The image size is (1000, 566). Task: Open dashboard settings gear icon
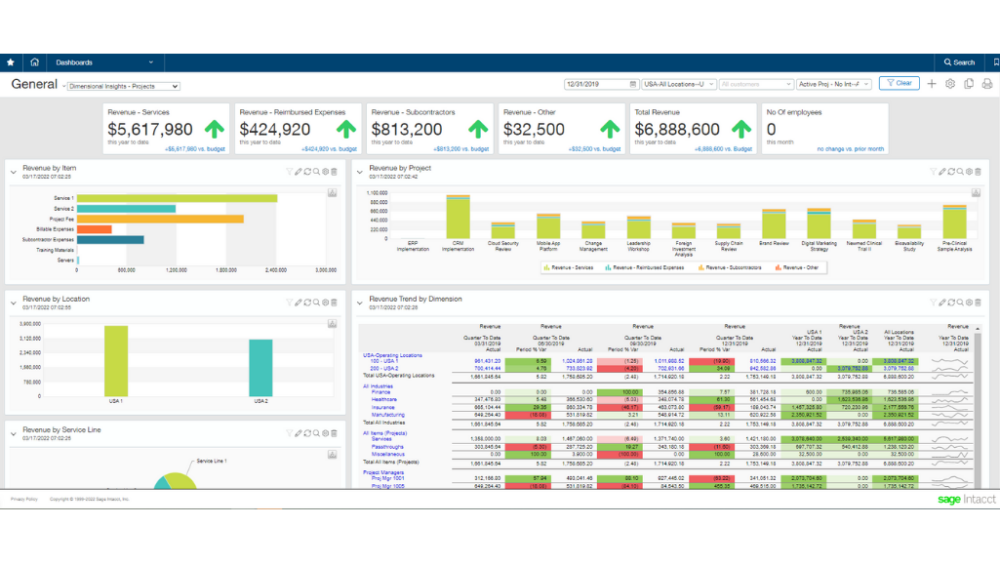(x=950, y=84)
